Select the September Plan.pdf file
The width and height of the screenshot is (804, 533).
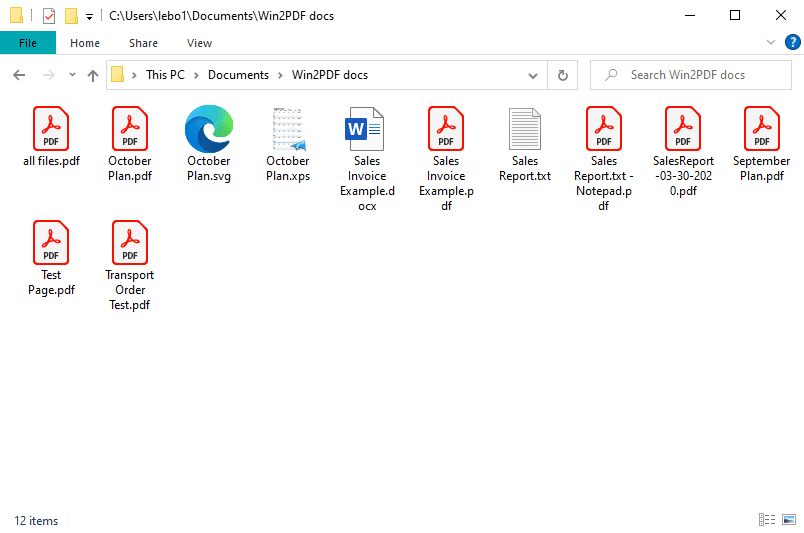click(761, 129)
